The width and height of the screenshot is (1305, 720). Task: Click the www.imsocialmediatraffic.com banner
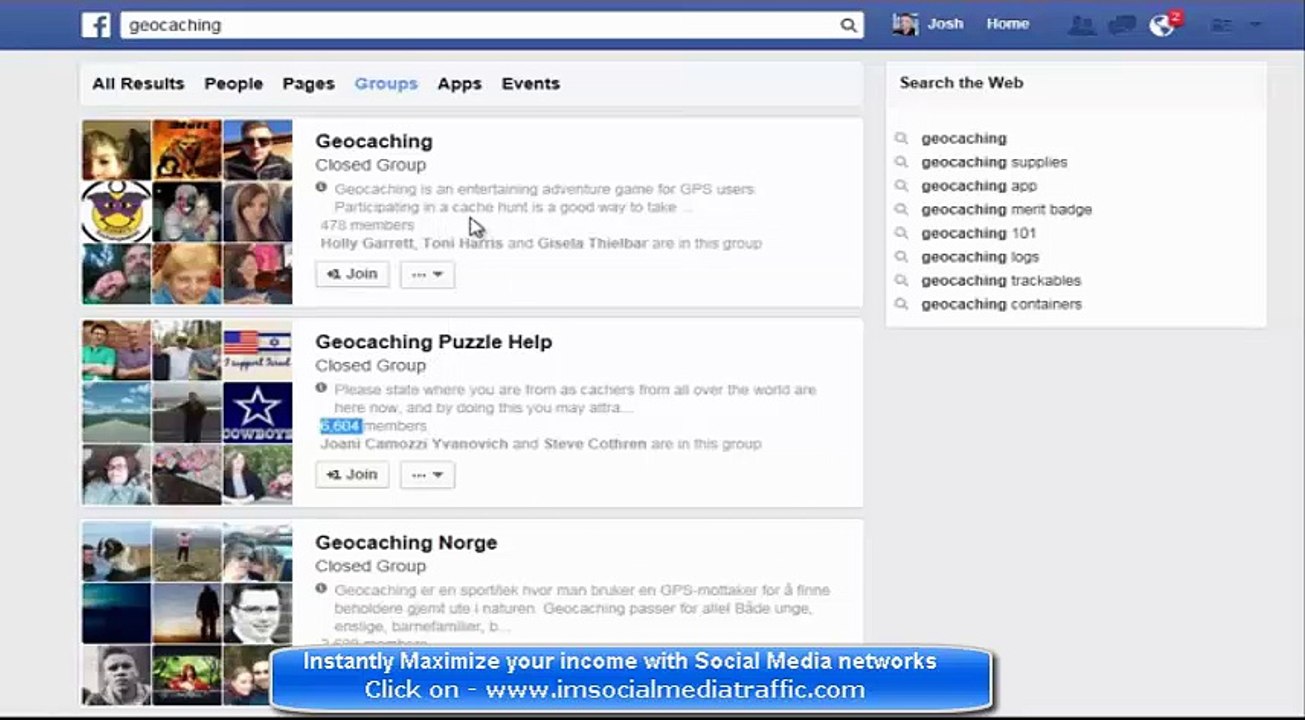[x=630, y=677]
